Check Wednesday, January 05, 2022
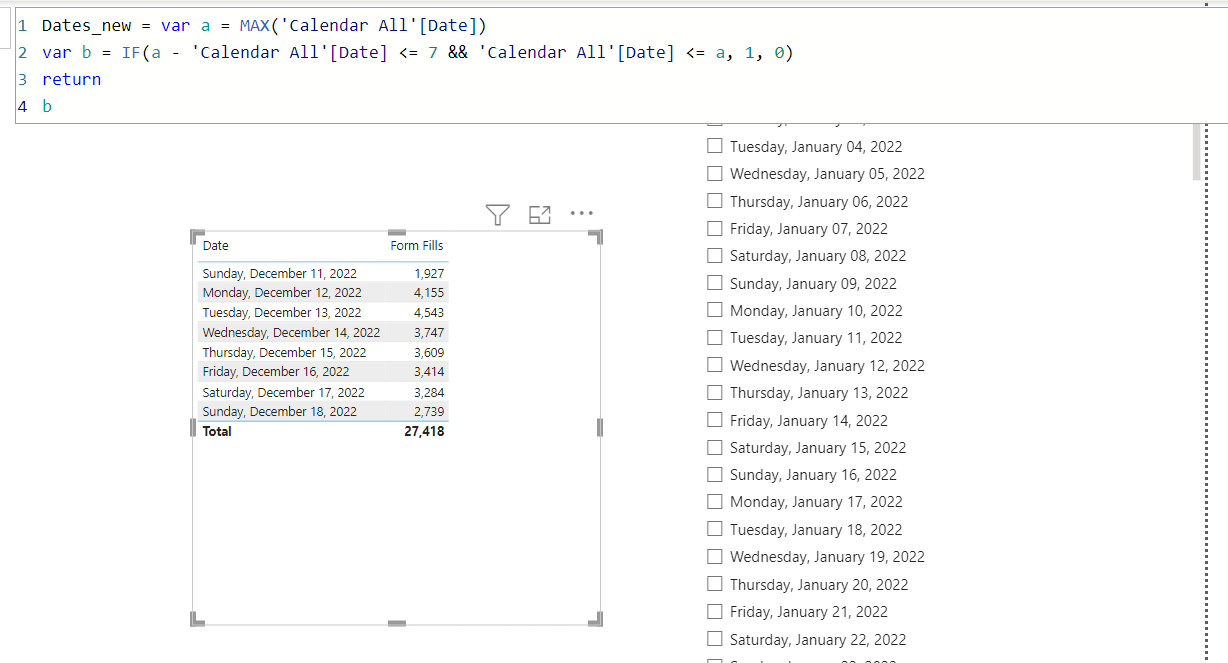This screenshot has width=1228, height=663. coord(714,173)
